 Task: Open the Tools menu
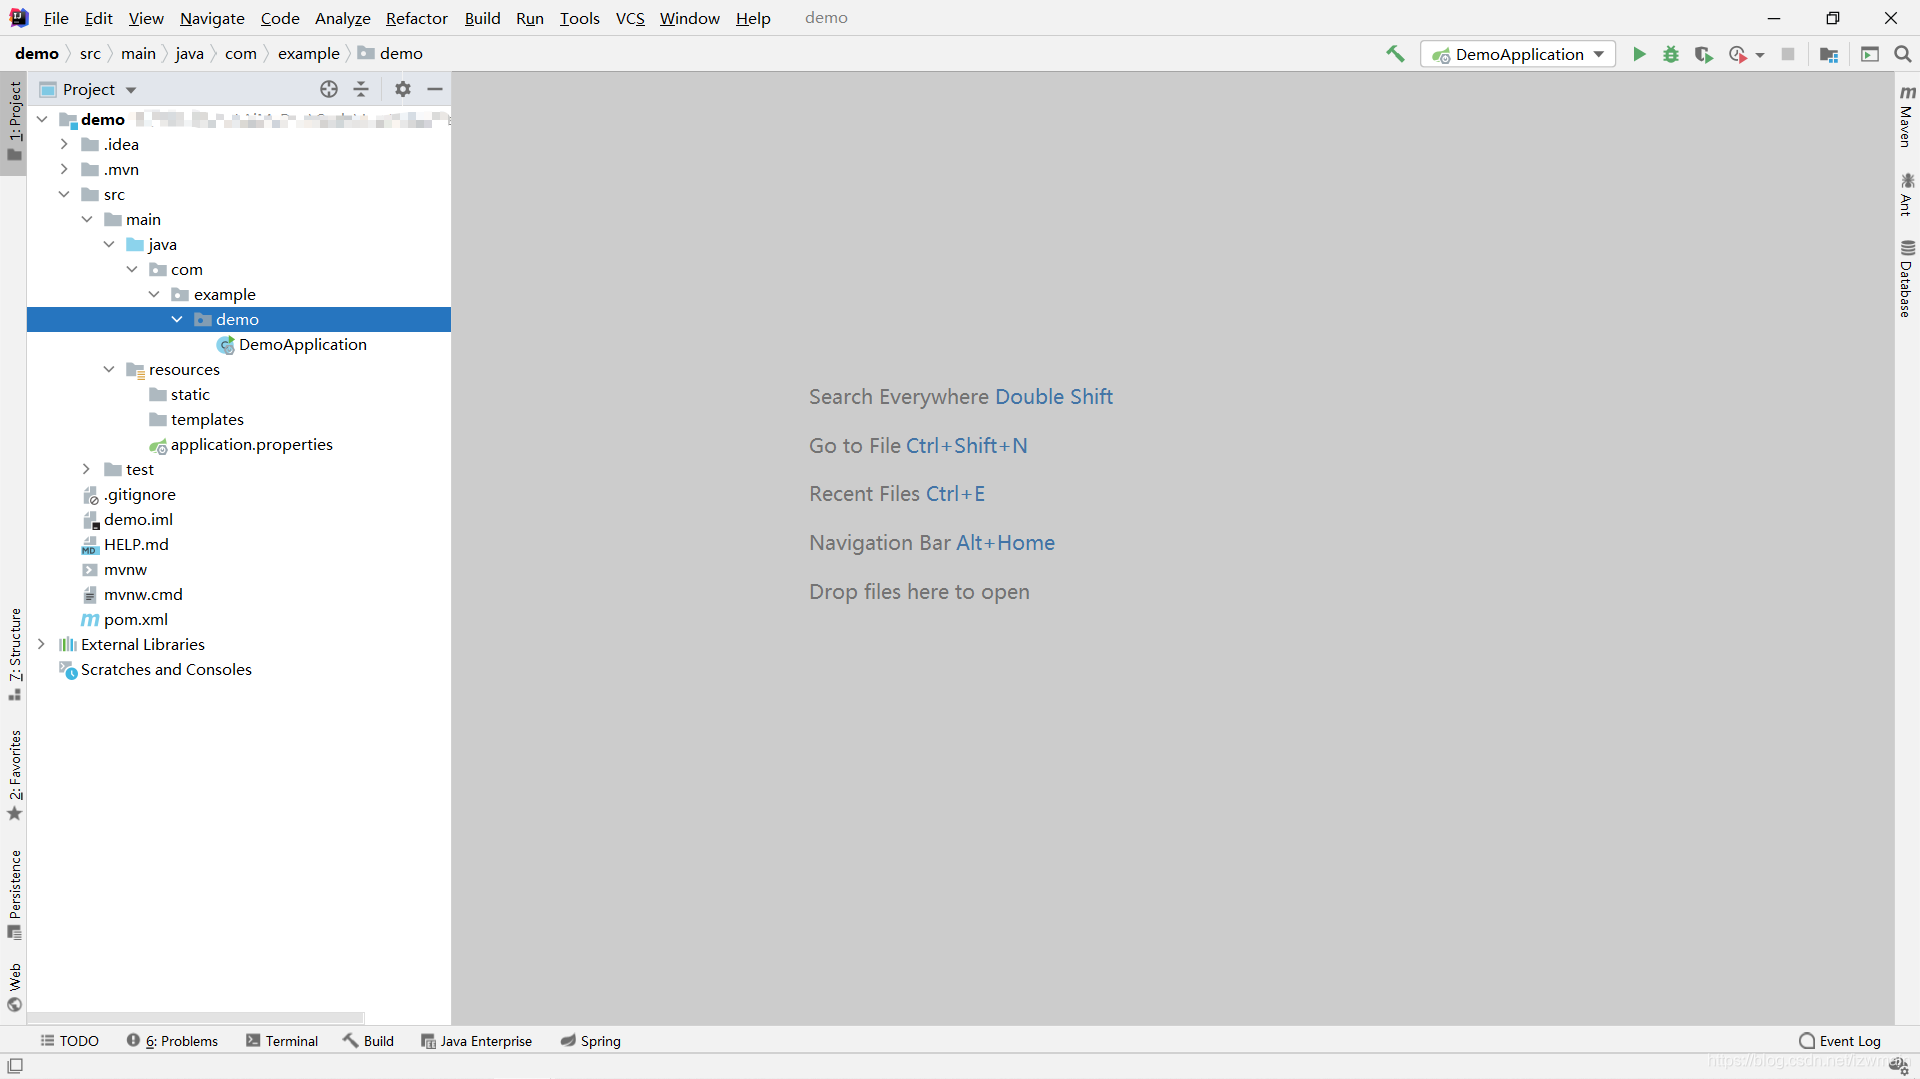pos(579,18)
